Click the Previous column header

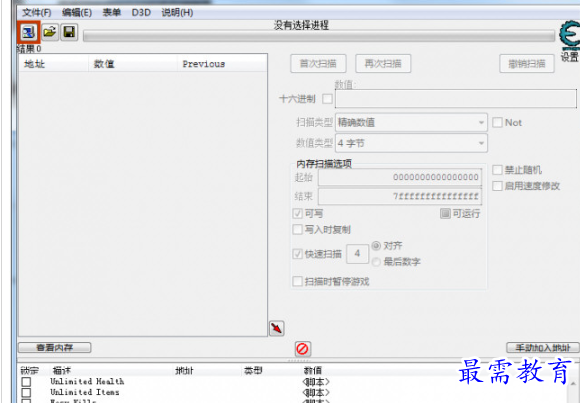(x=222, y=64)
